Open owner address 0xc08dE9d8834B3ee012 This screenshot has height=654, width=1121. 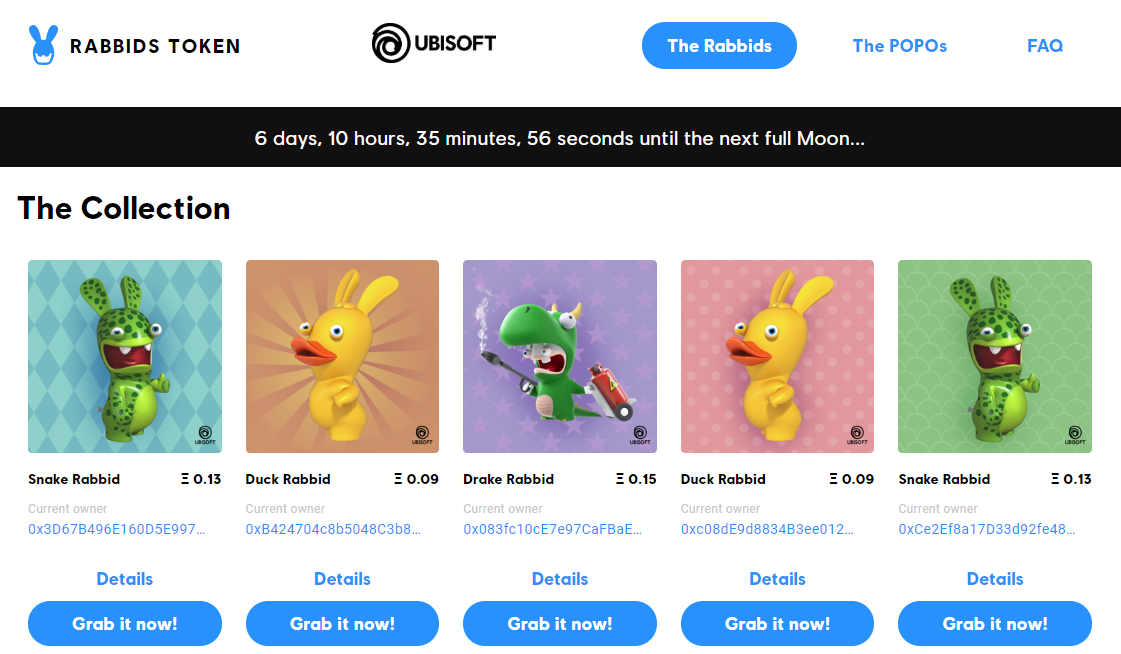(768, 529)
